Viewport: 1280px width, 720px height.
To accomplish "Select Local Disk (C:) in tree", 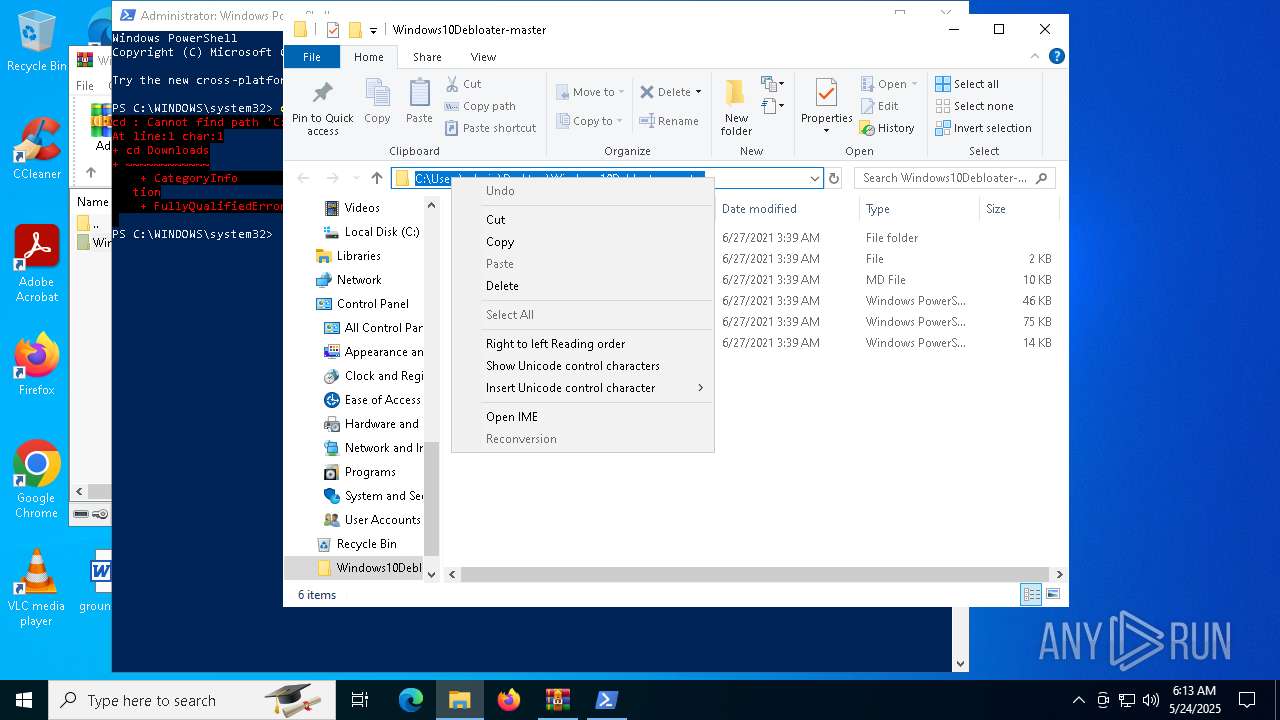I will coord(372,232).
